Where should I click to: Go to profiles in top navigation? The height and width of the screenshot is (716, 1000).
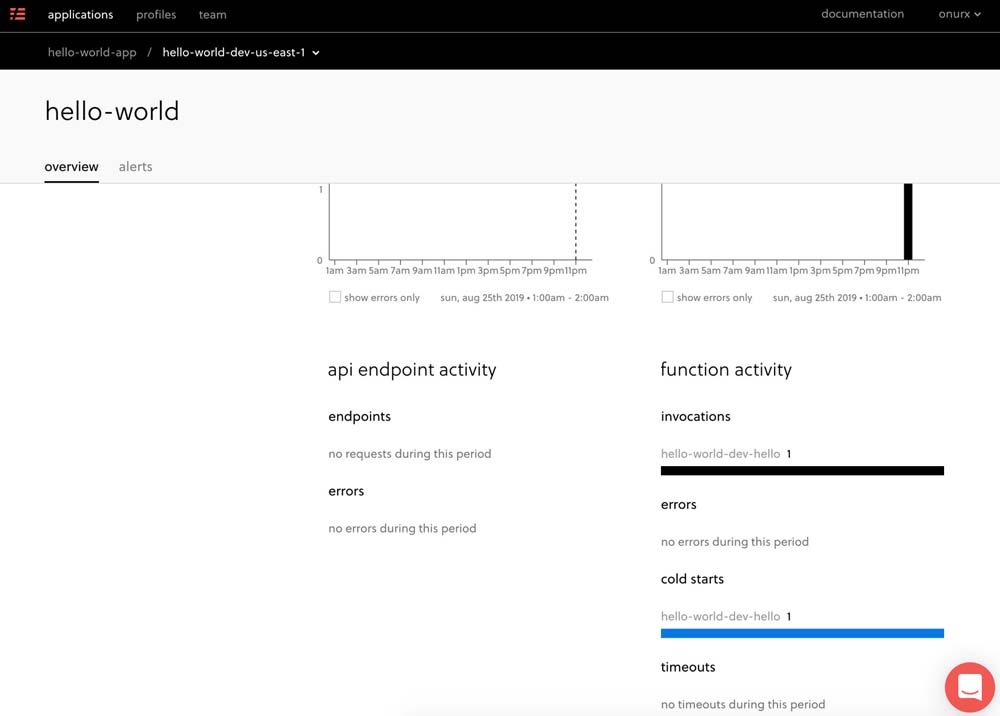pos(156,15)
